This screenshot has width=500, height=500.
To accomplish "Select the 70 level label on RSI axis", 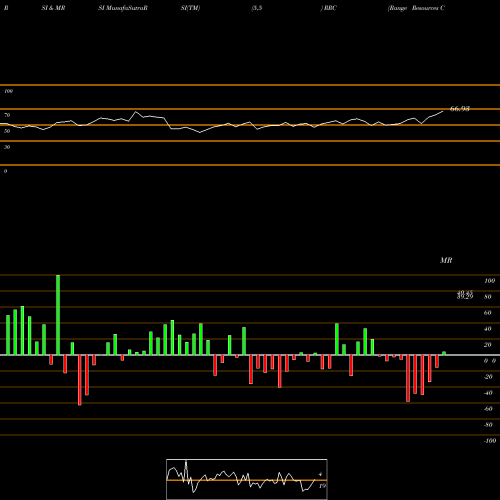I will point(7,115).
